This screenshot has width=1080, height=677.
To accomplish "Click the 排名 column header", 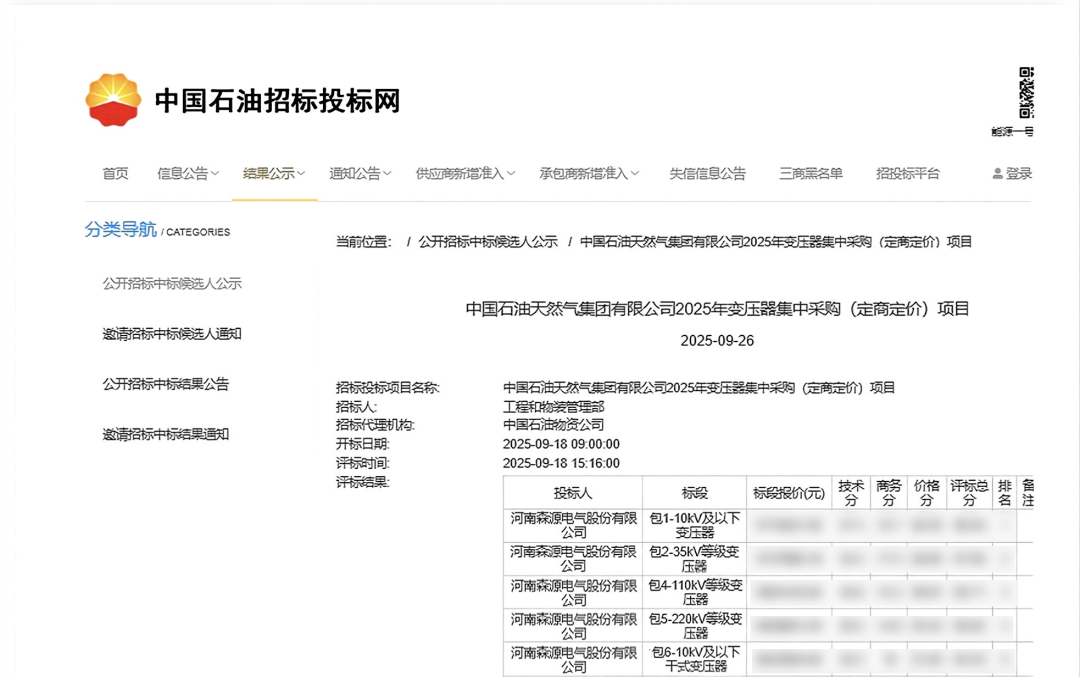I will click(1004, 493).
